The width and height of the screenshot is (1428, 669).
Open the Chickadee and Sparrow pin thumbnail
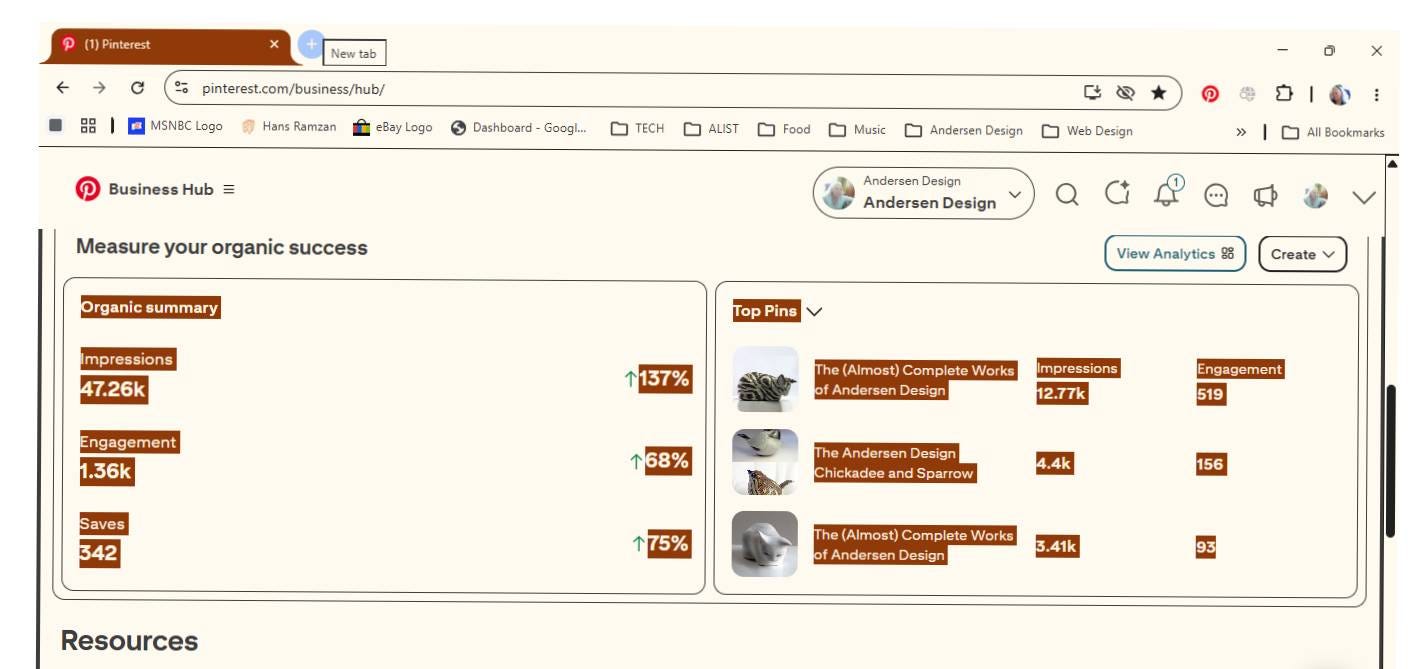765,462
